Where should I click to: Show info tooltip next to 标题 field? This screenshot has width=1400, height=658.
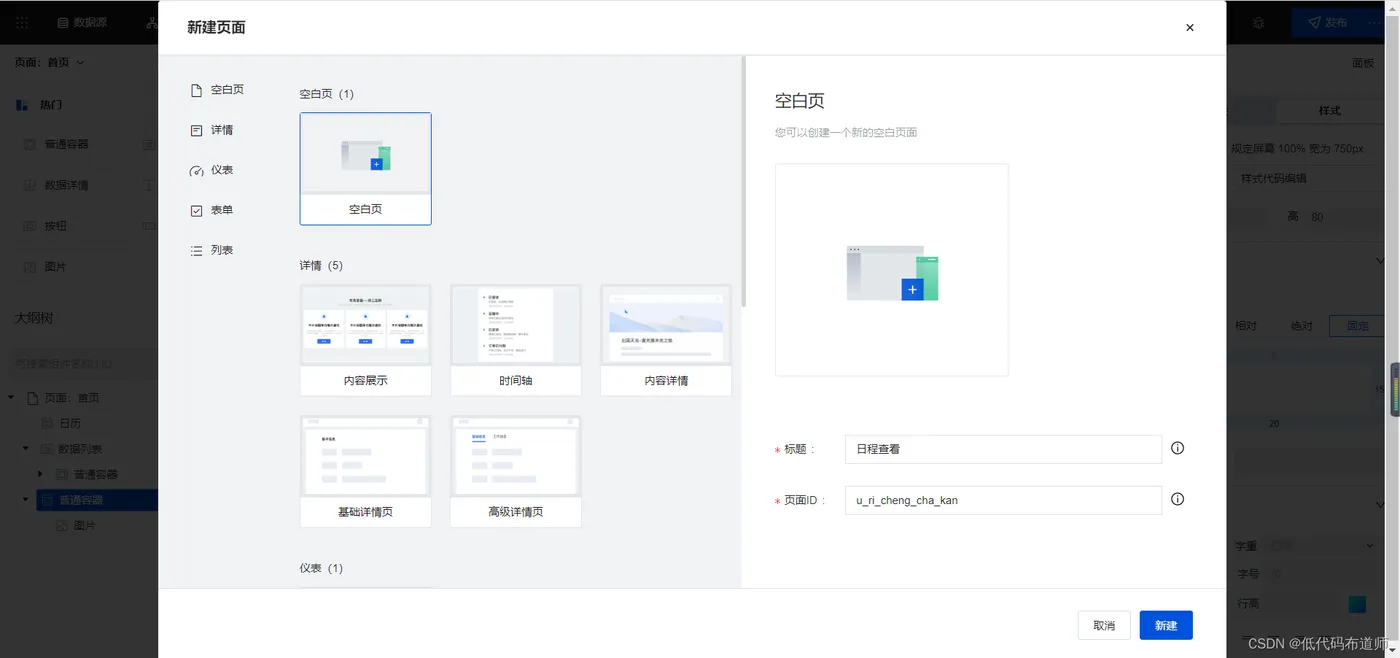1177,448
